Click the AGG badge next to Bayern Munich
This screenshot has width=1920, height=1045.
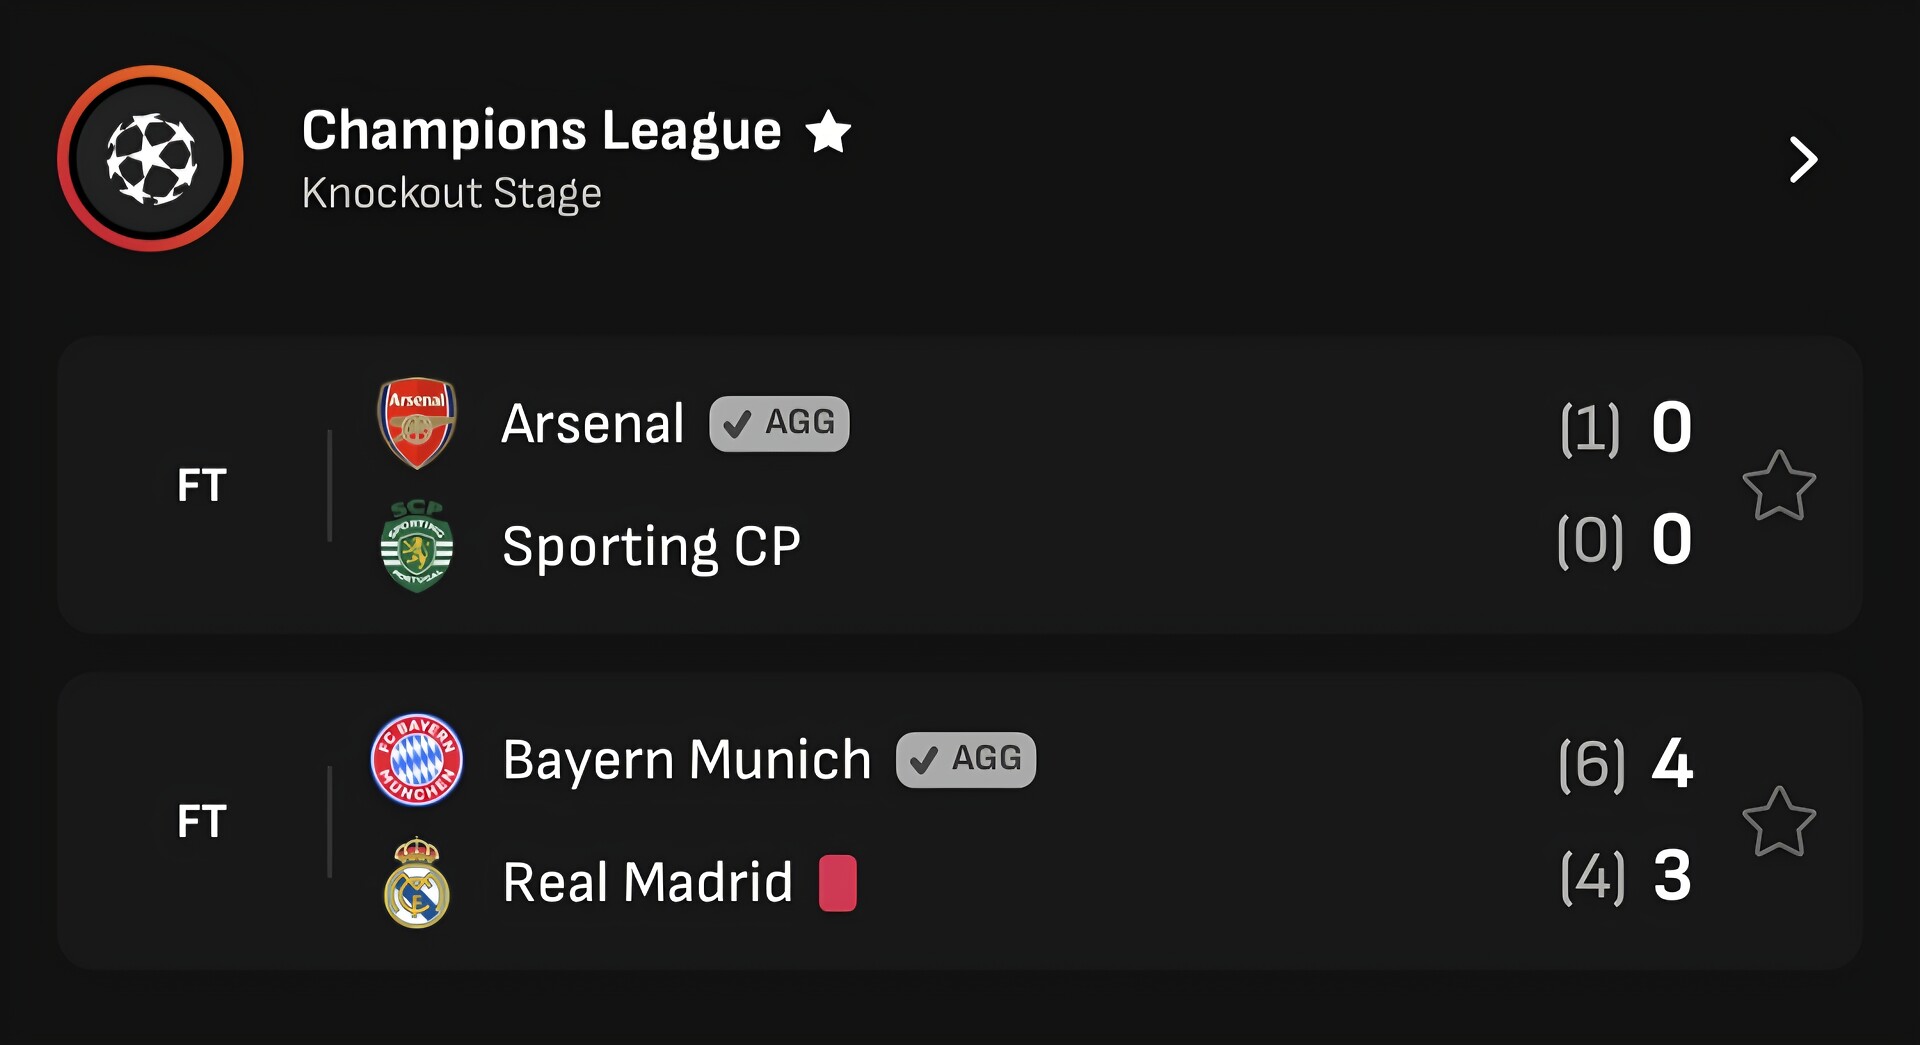(x=965, y=760)
